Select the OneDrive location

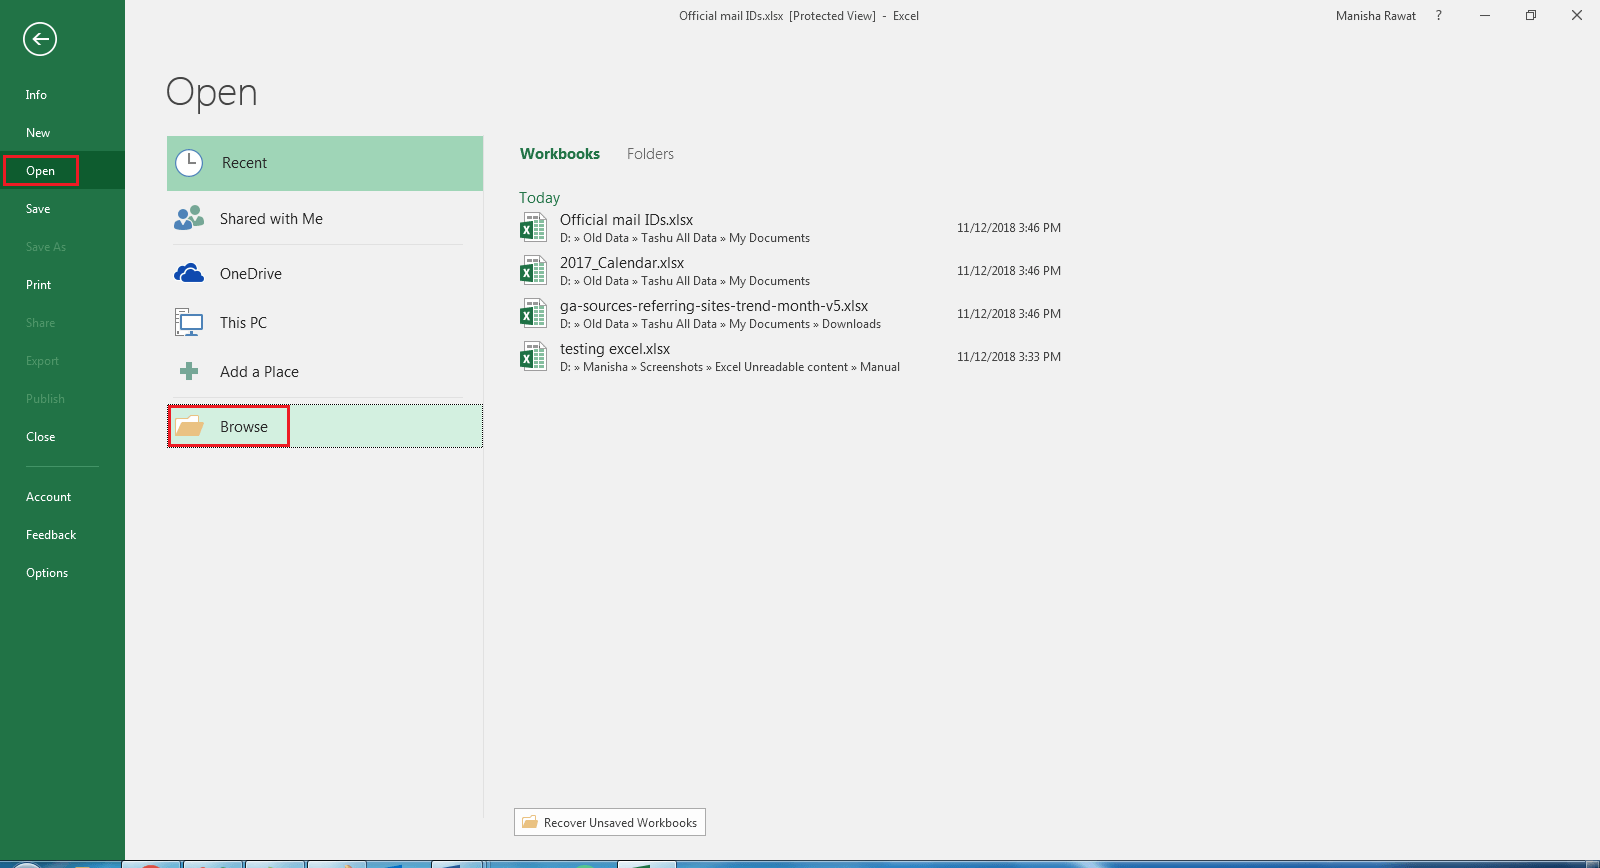(x=325, y=273)
